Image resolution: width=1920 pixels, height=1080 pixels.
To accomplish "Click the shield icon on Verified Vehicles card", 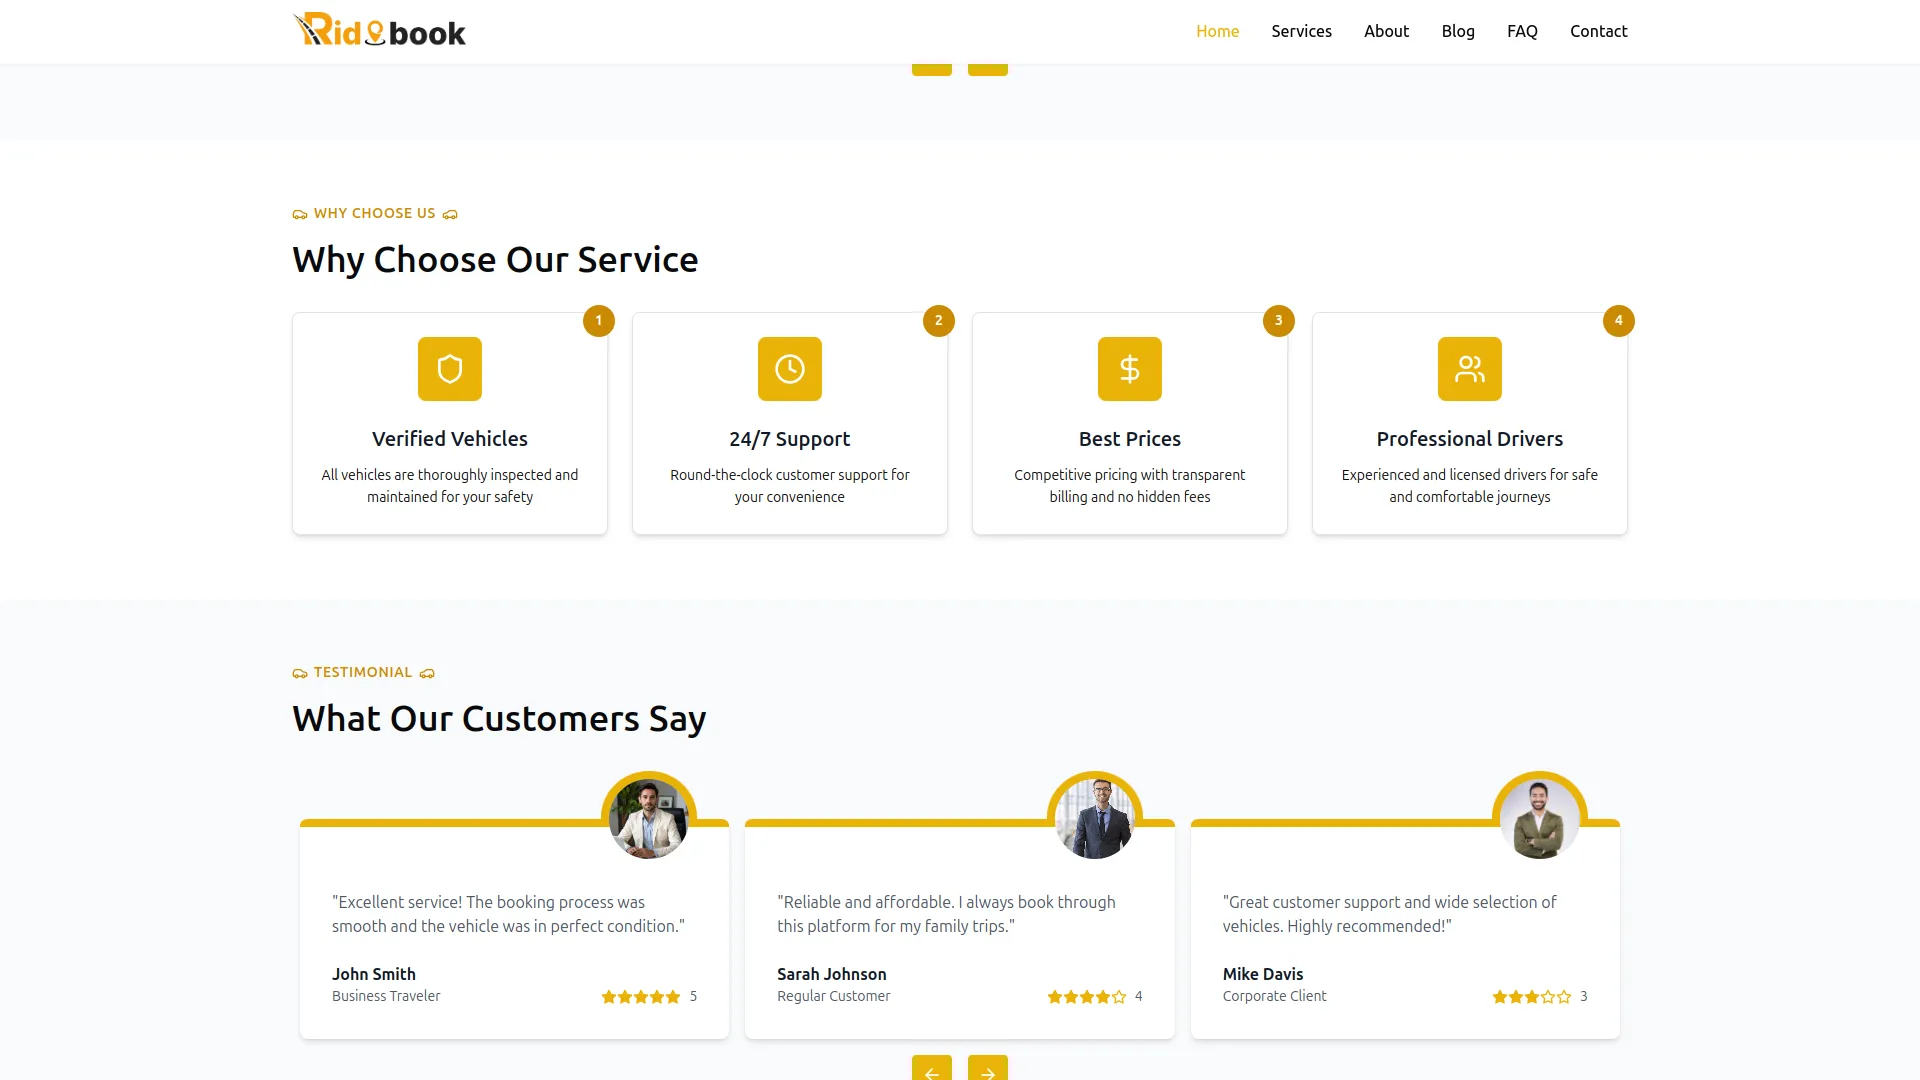I will (449, 368).
